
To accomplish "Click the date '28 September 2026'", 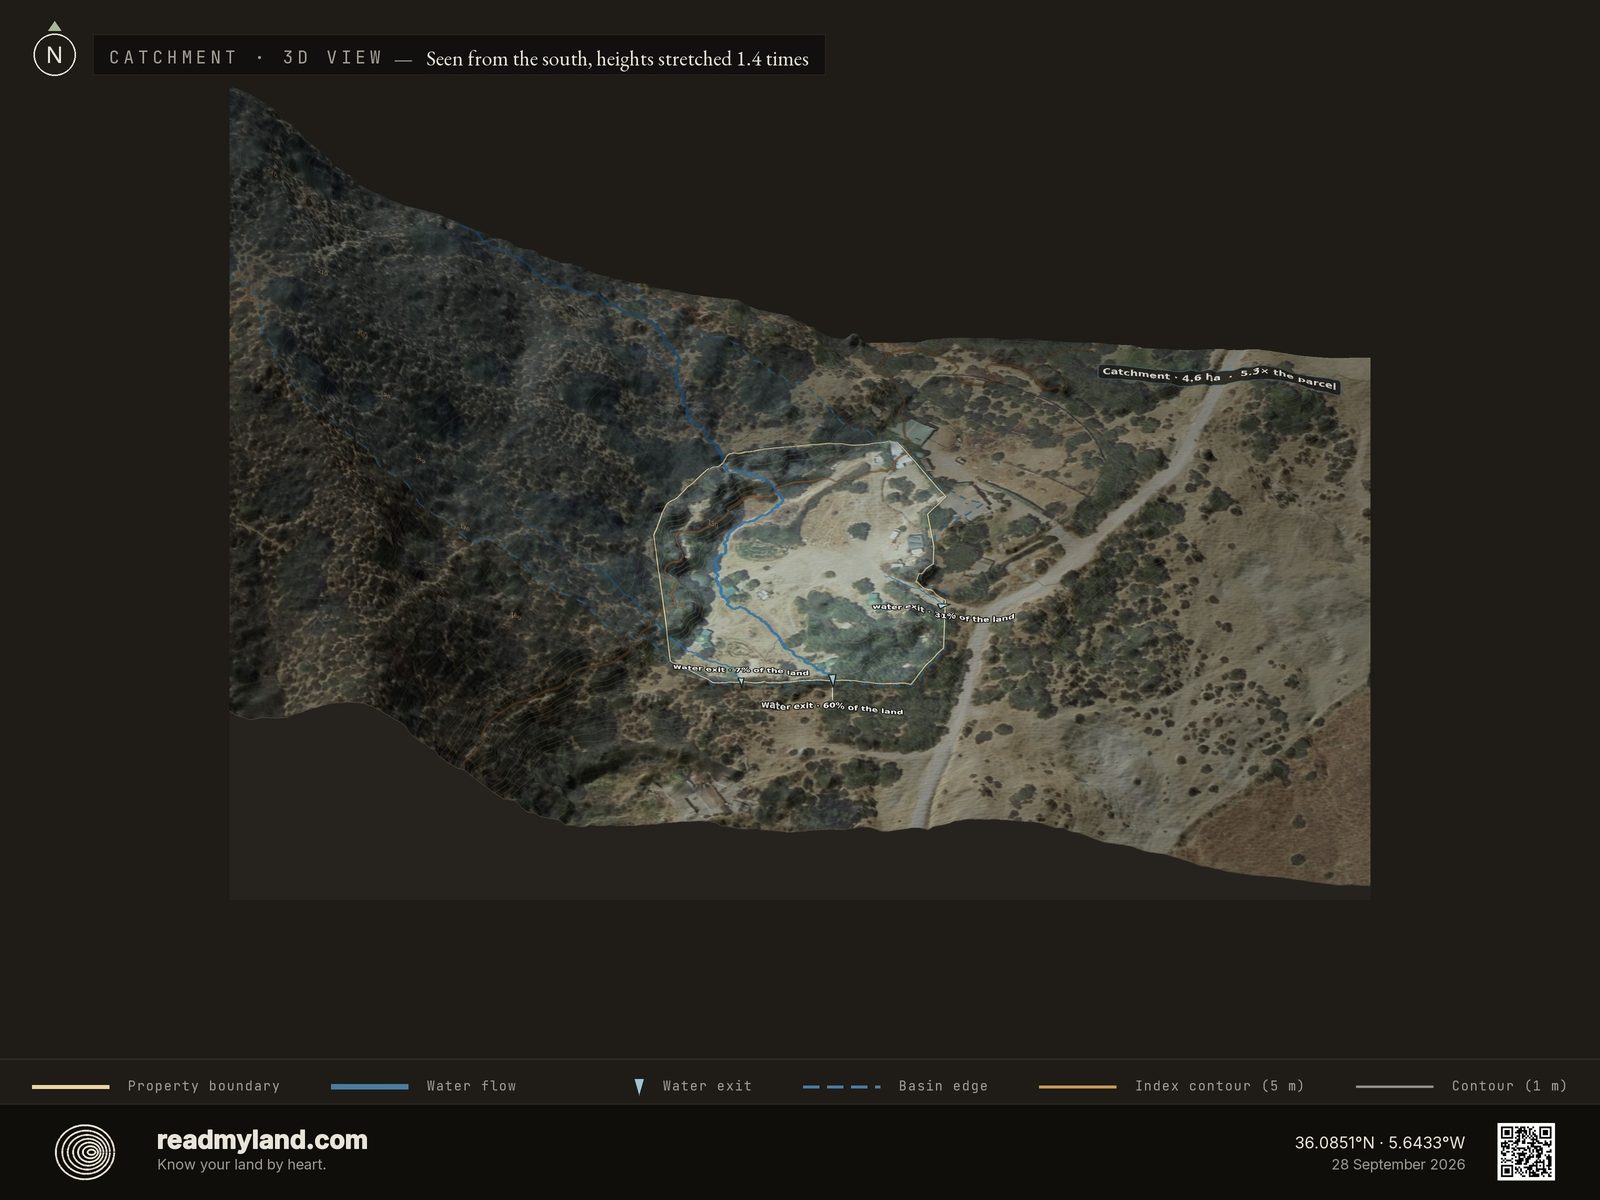I will (x=1398, y=1164).
